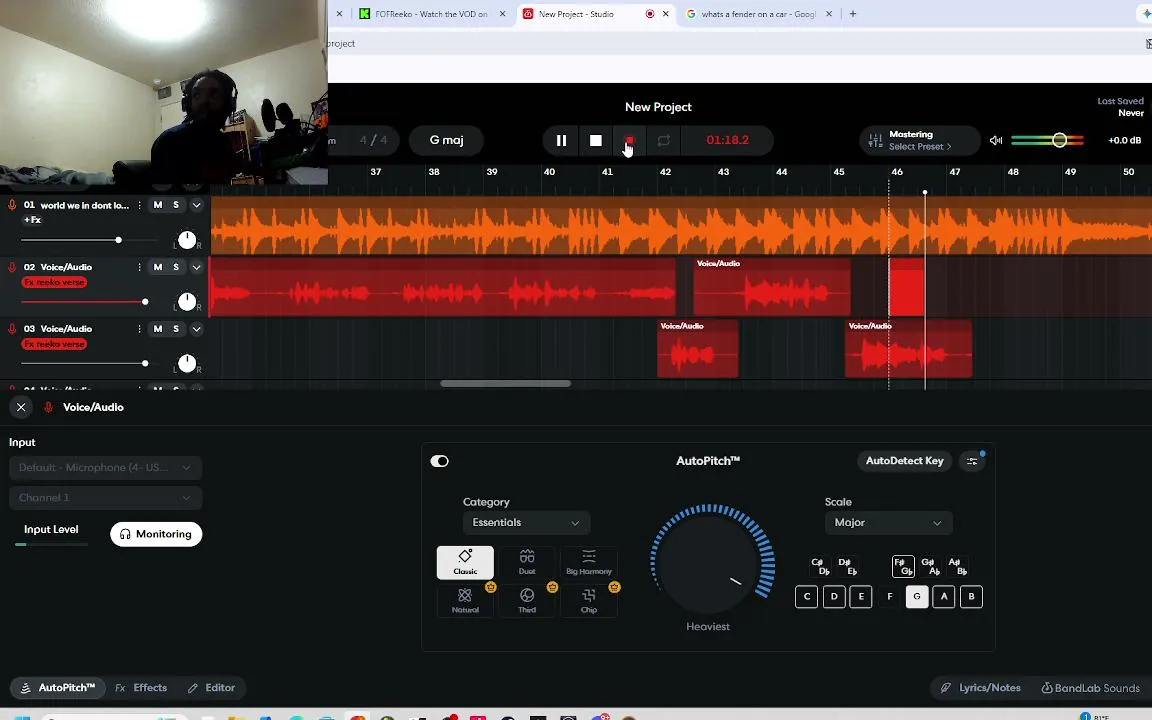Select the Natural AutoPitch preset

coord(465,600)
